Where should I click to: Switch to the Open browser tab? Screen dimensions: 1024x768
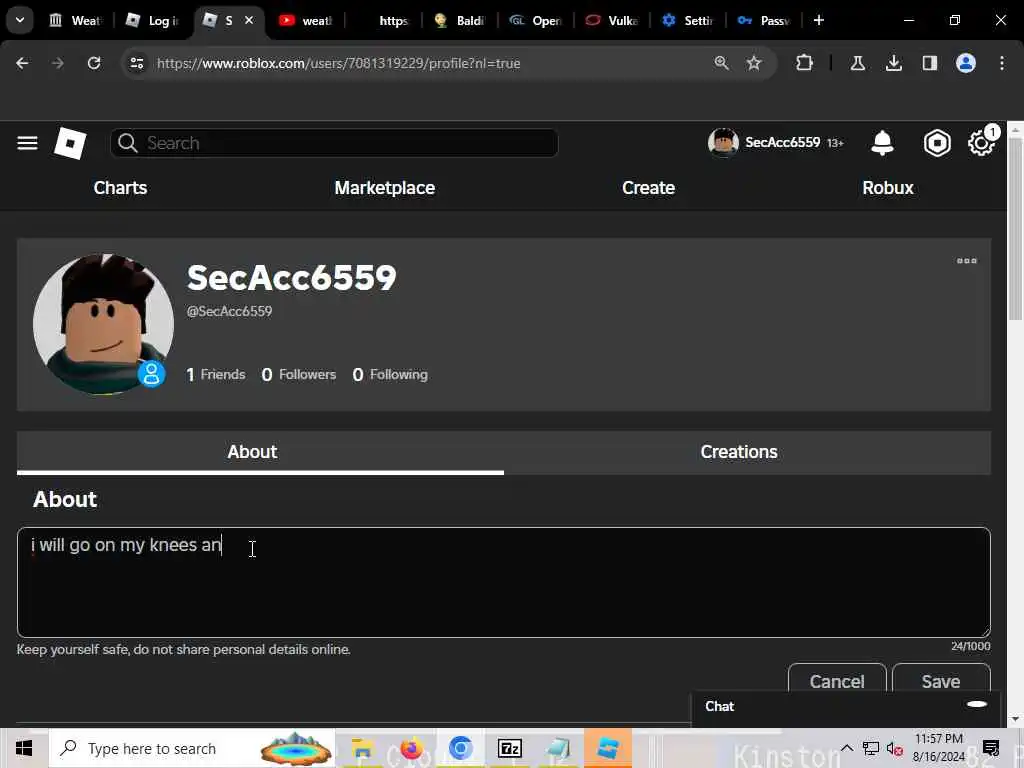pyautogui.click(x=535, y=21)
